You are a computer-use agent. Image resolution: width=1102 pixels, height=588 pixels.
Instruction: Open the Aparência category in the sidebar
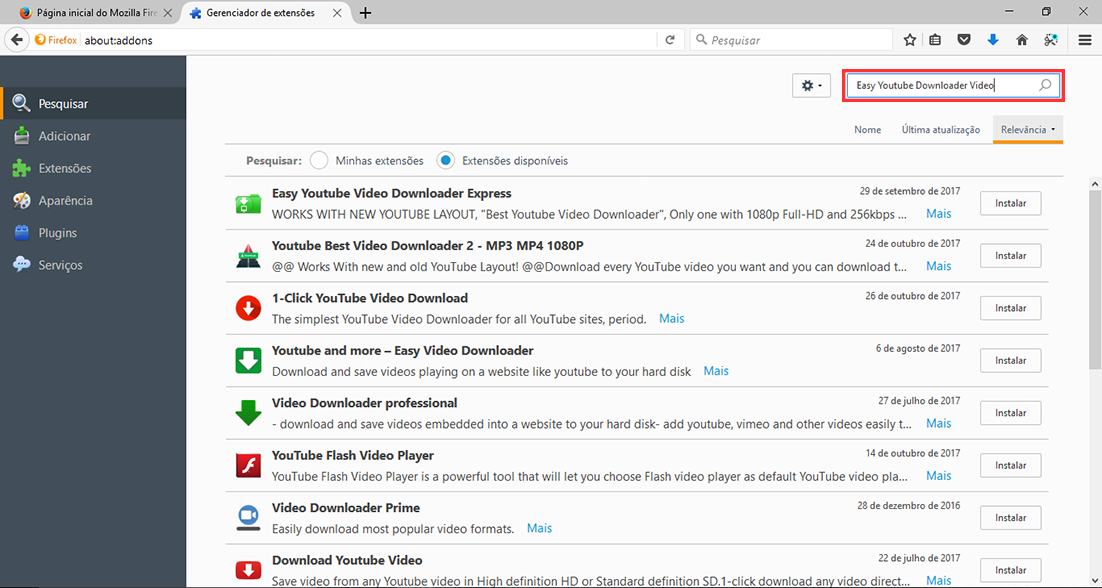93,201
